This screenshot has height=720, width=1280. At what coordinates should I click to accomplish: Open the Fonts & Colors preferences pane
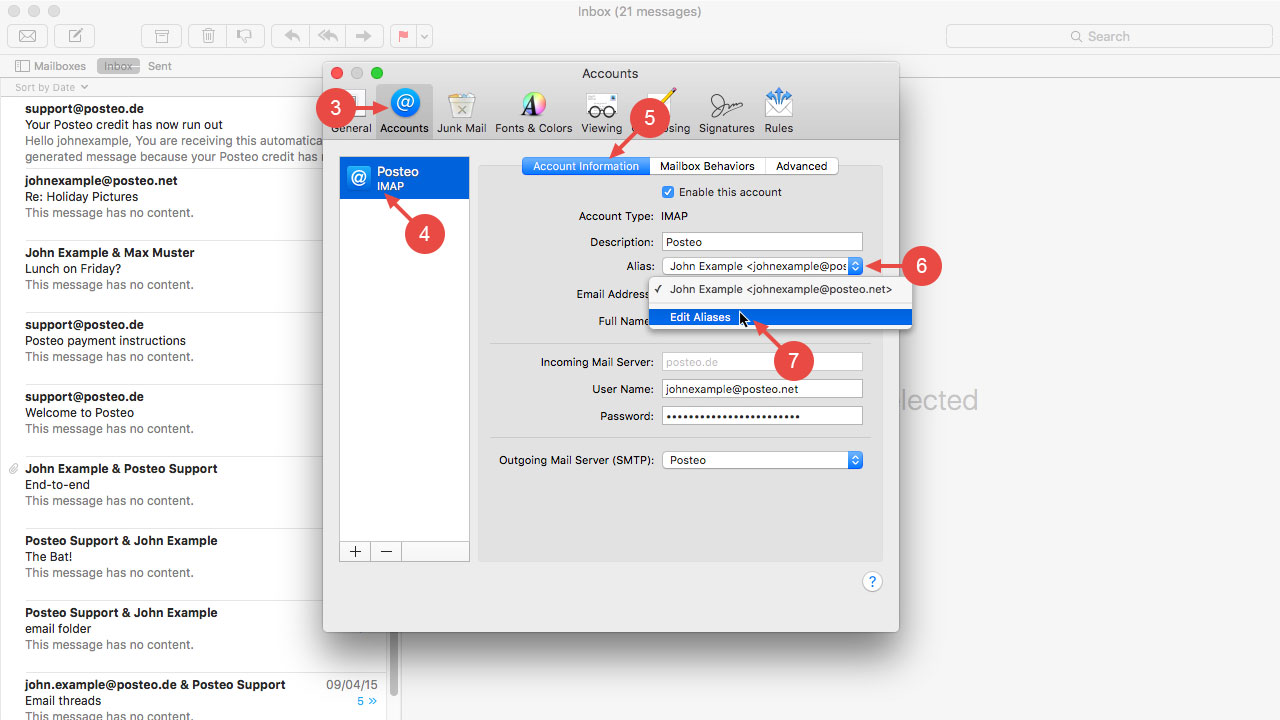click(x=533, y=110)
